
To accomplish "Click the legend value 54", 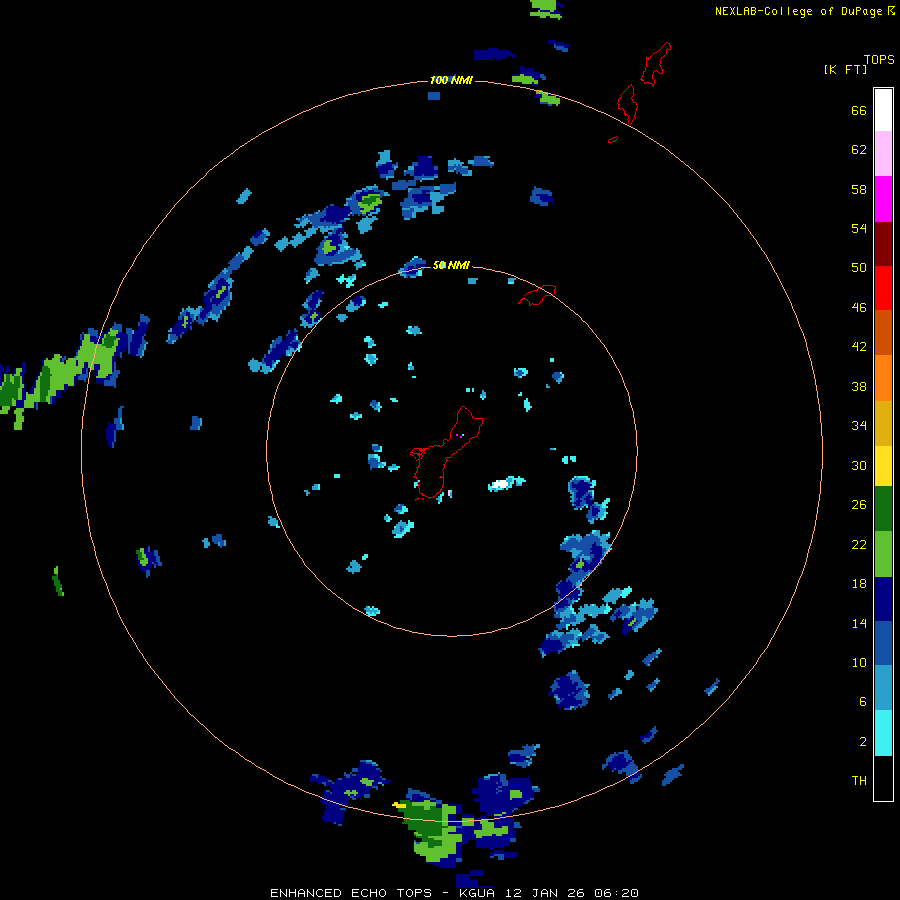I will point(859,228).
